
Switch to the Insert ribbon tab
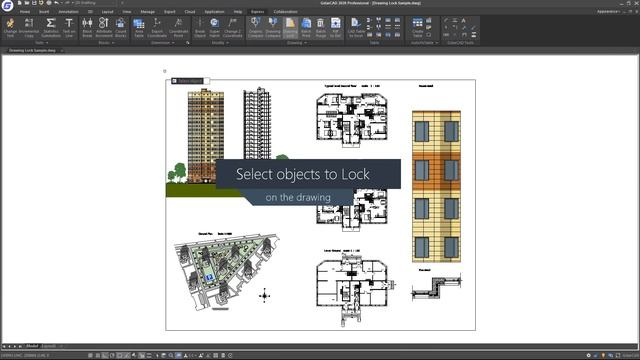(x=44, y=12)
